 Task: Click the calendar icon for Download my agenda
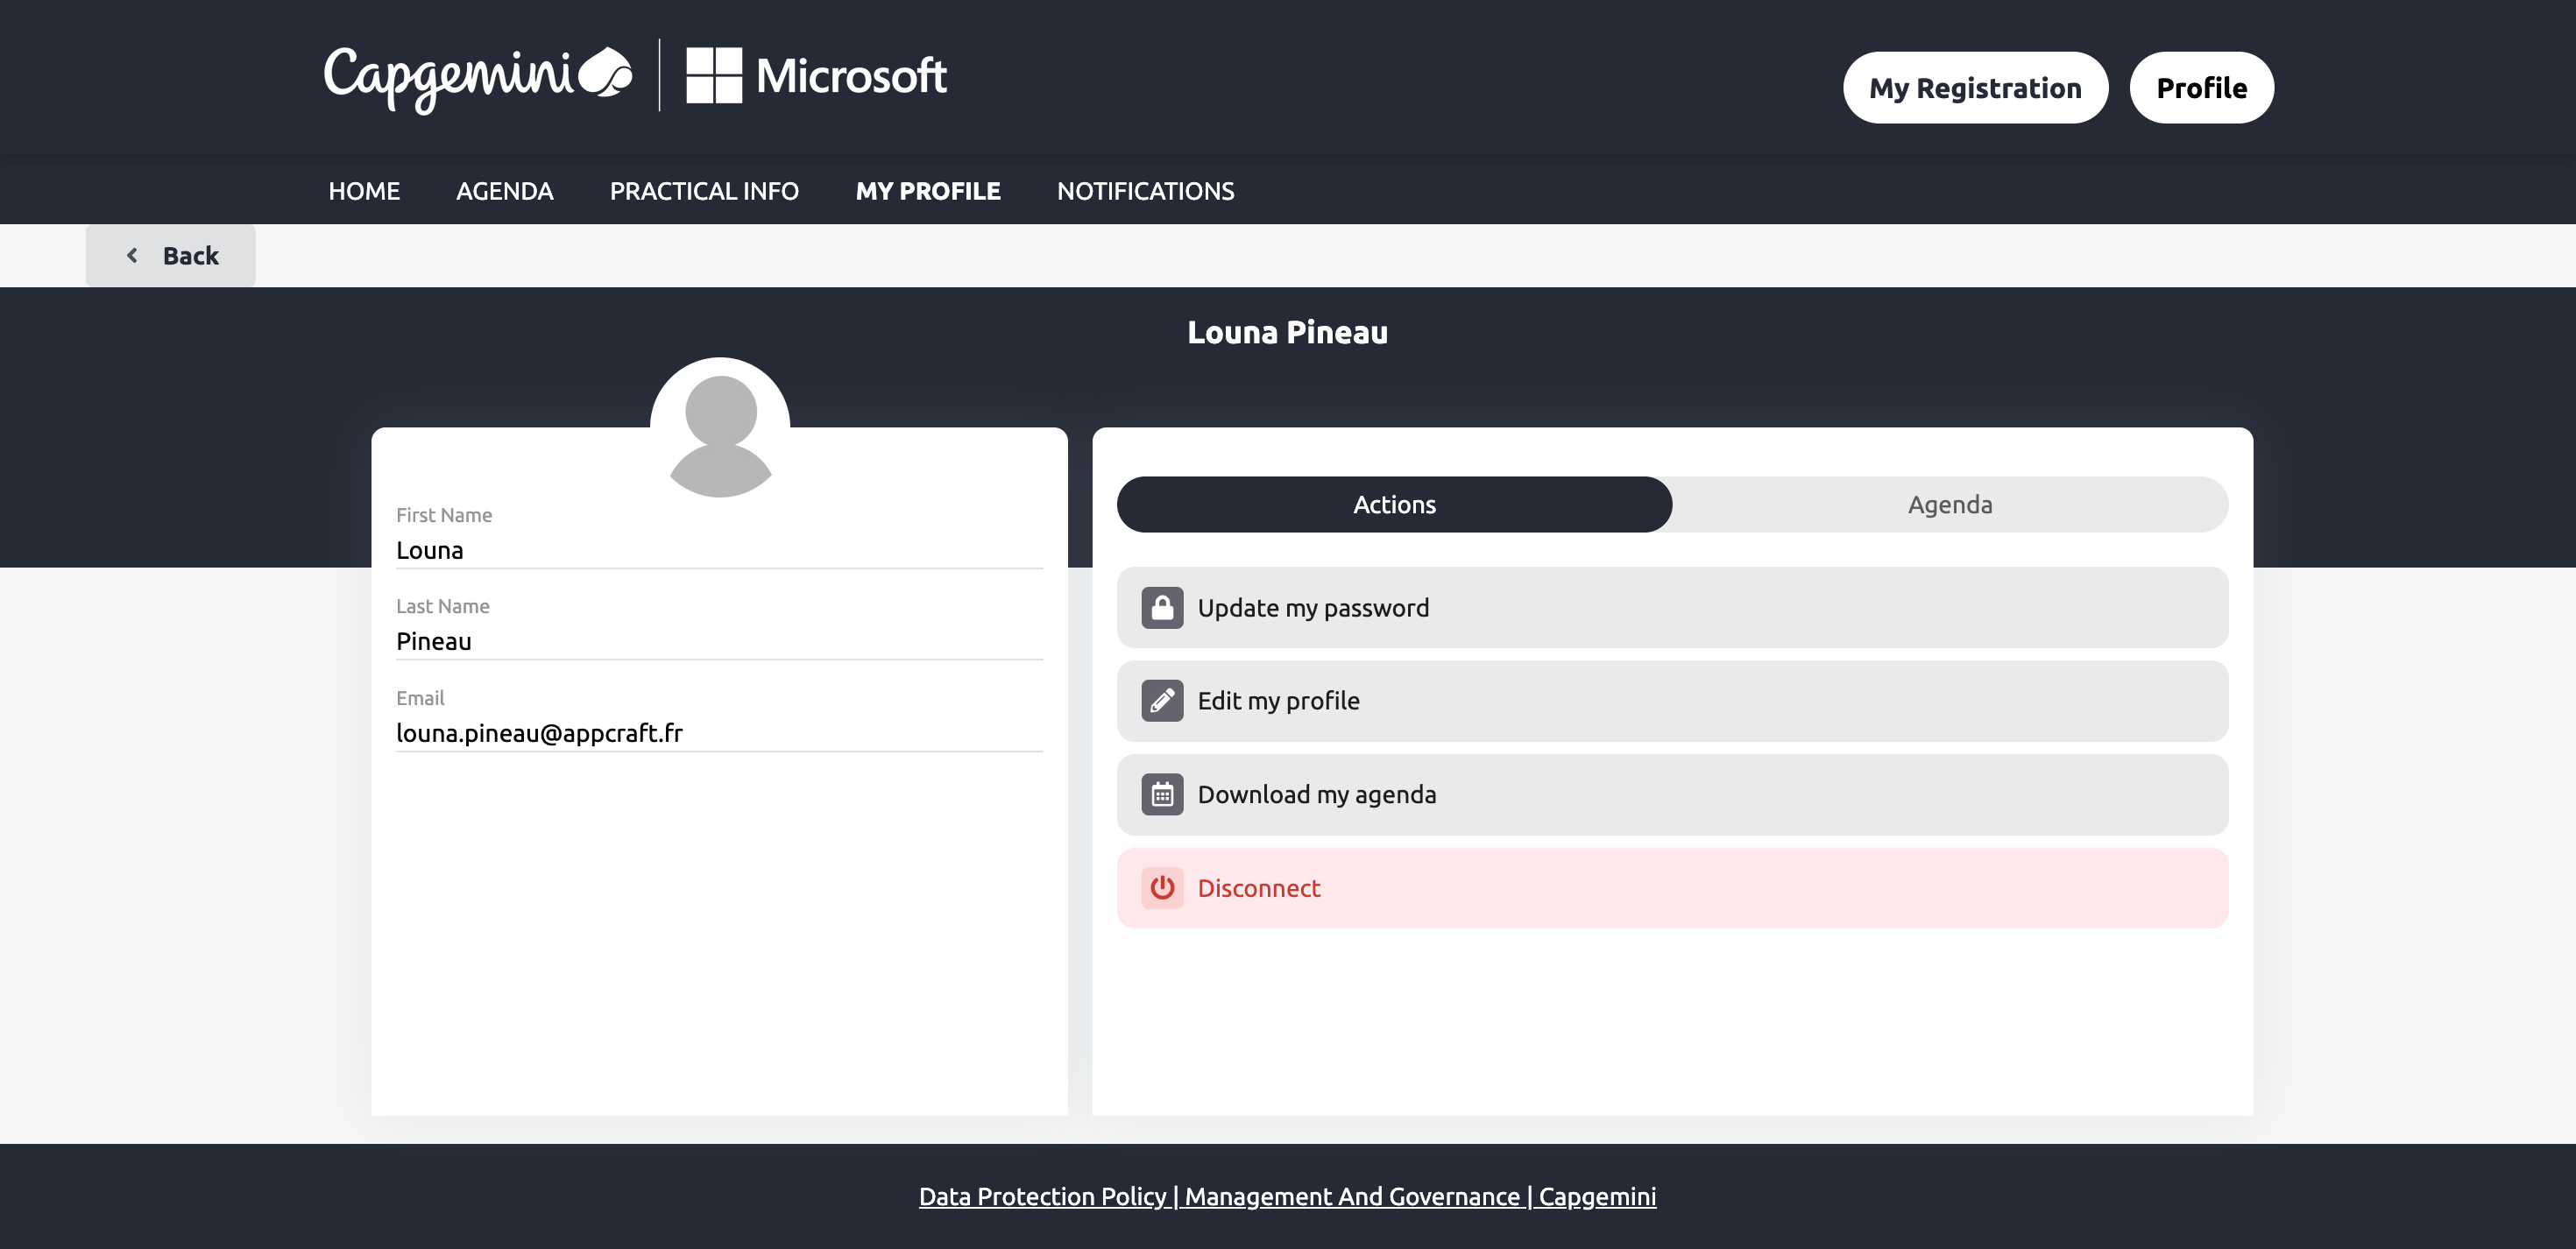click(x=1162, y=795)
